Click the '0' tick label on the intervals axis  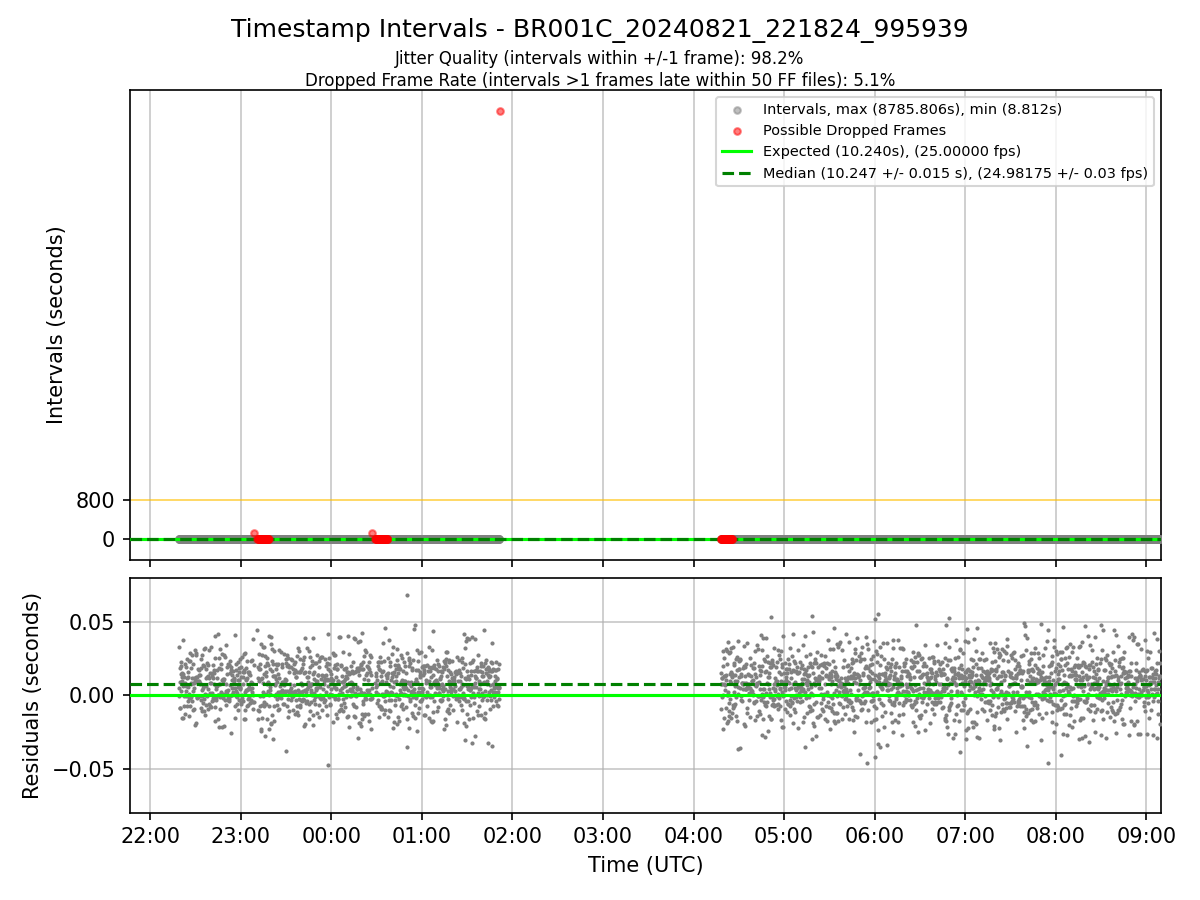tap(110, 539)
